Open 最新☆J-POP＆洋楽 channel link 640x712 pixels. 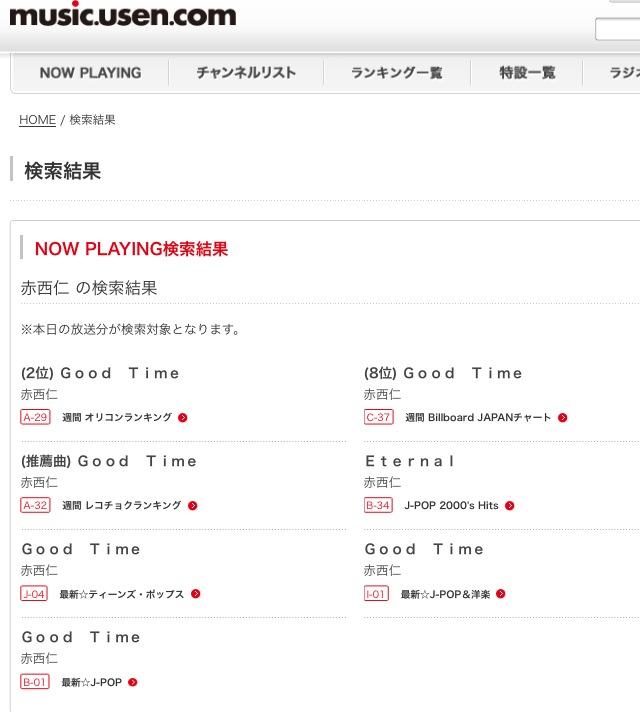coord(445,594)
